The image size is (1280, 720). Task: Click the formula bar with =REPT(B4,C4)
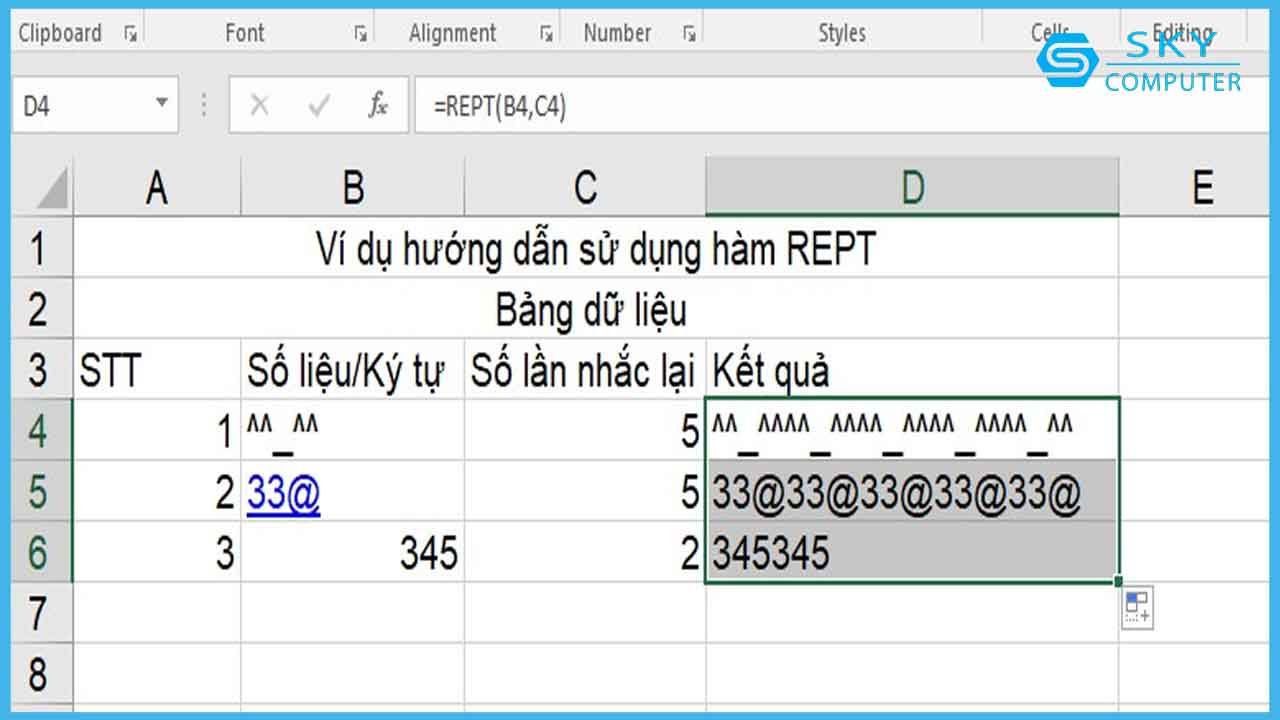(840, 105)
